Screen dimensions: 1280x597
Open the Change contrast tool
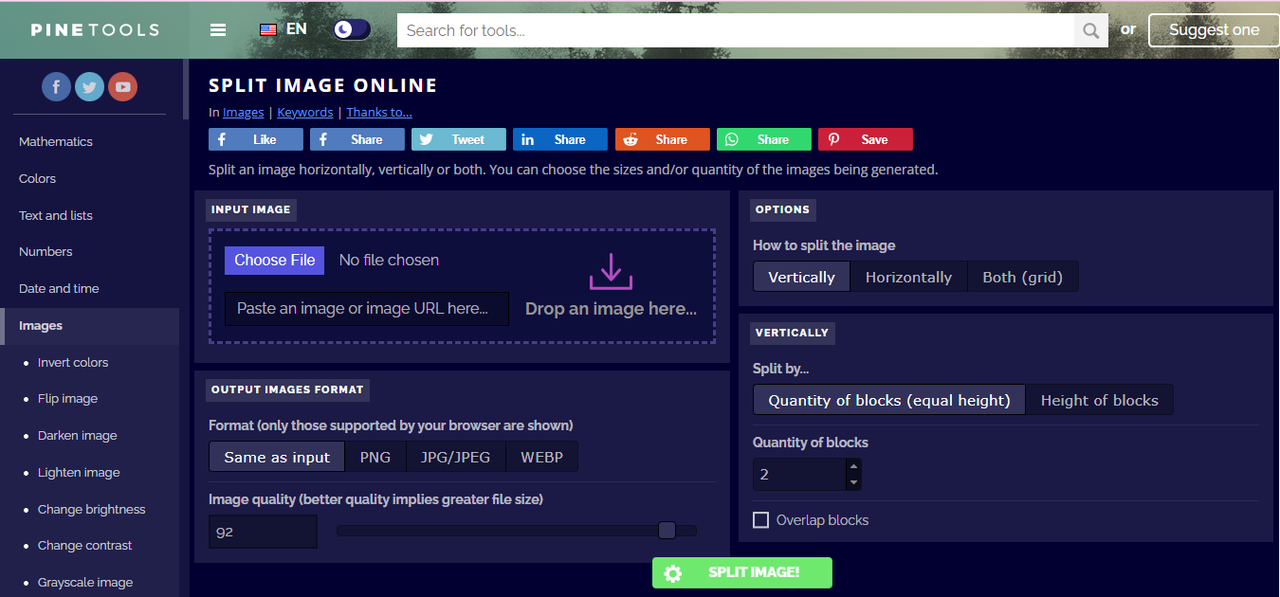85,546
